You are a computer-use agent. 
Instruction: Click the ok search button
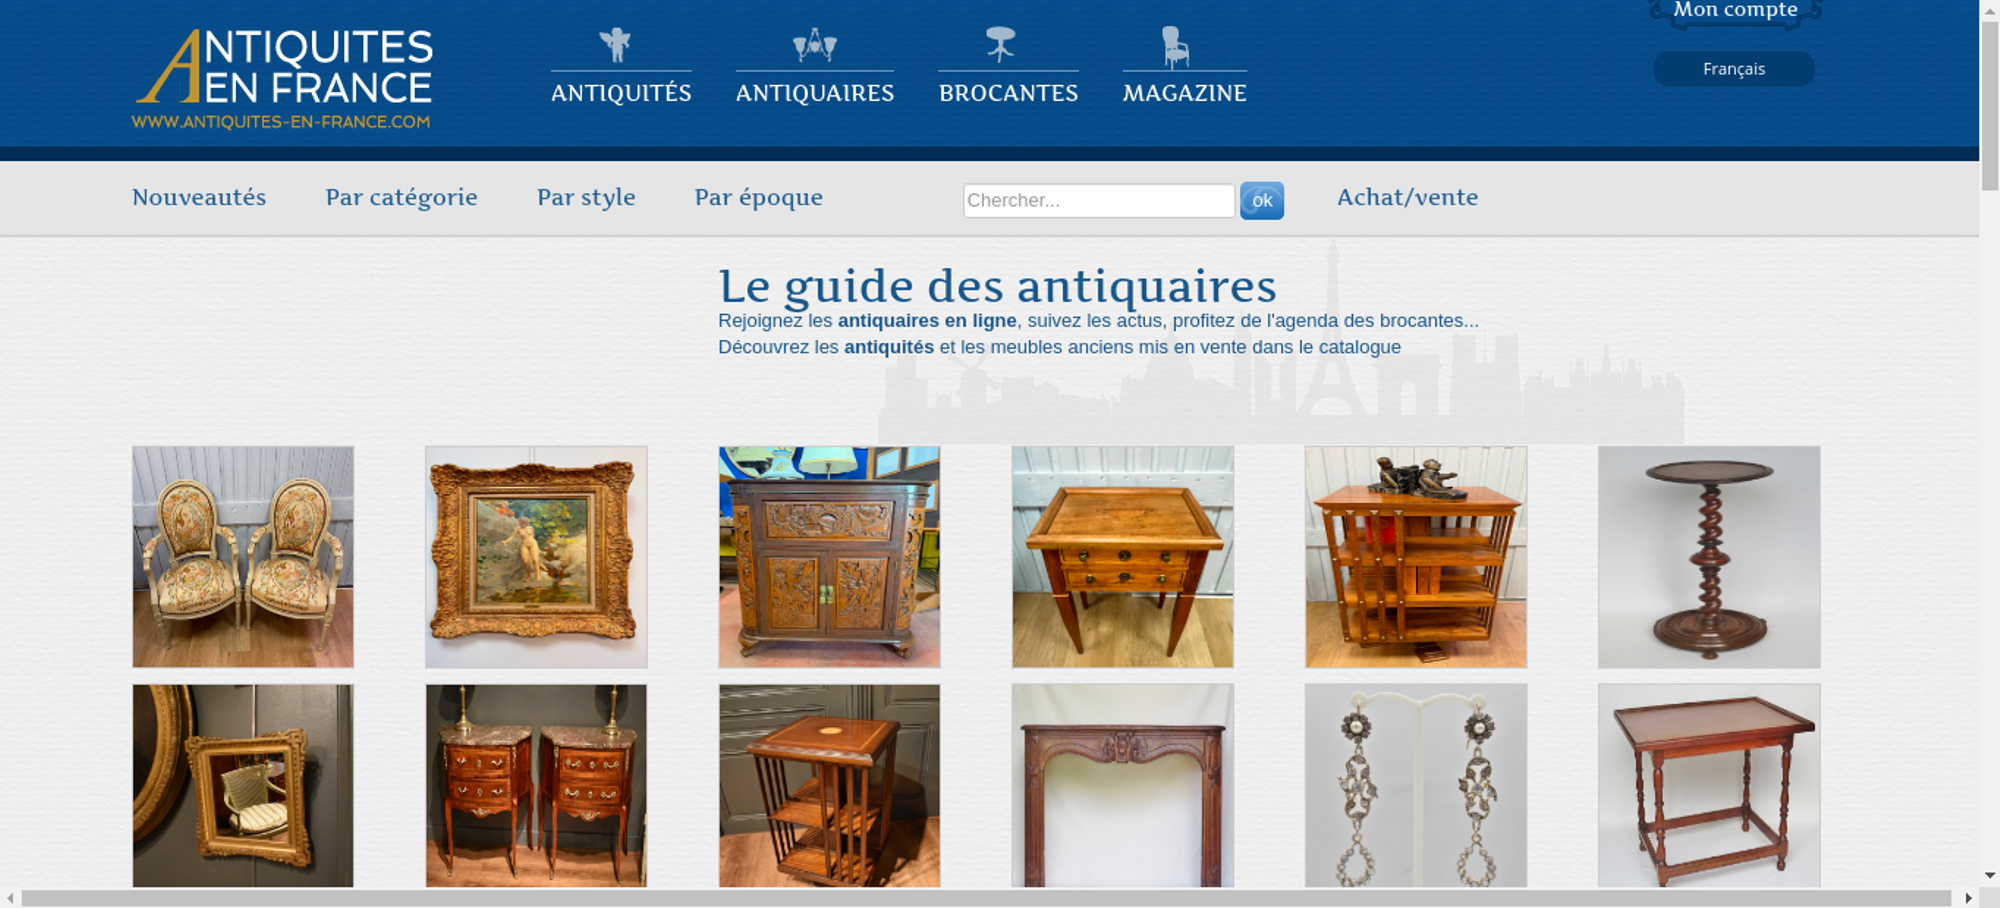pyautogui.click(x=1262, y=201)
